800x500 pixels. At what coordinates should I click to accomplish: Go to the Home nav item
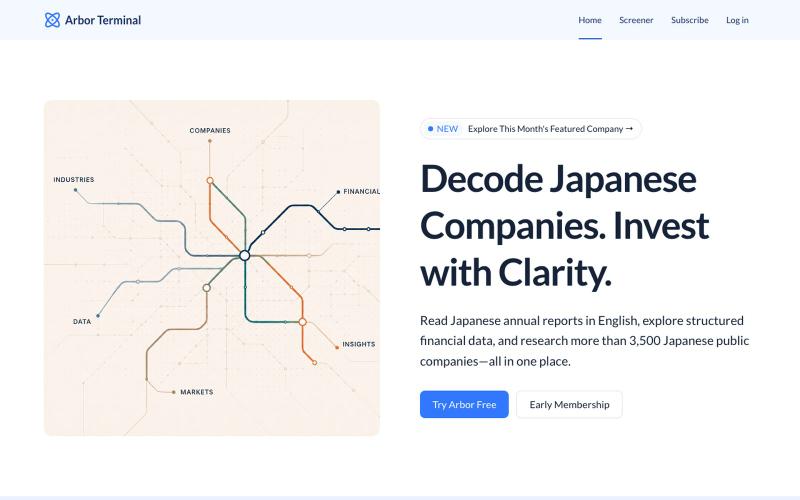590,20
